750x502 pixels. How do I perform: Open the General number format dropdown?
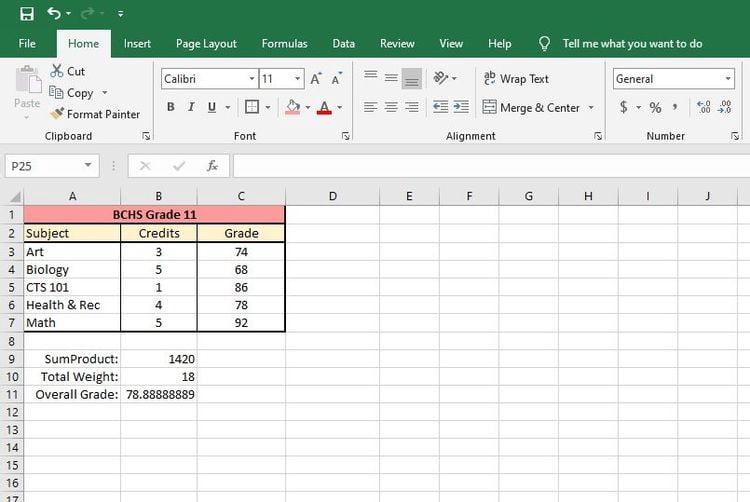(x=728, y=79)
